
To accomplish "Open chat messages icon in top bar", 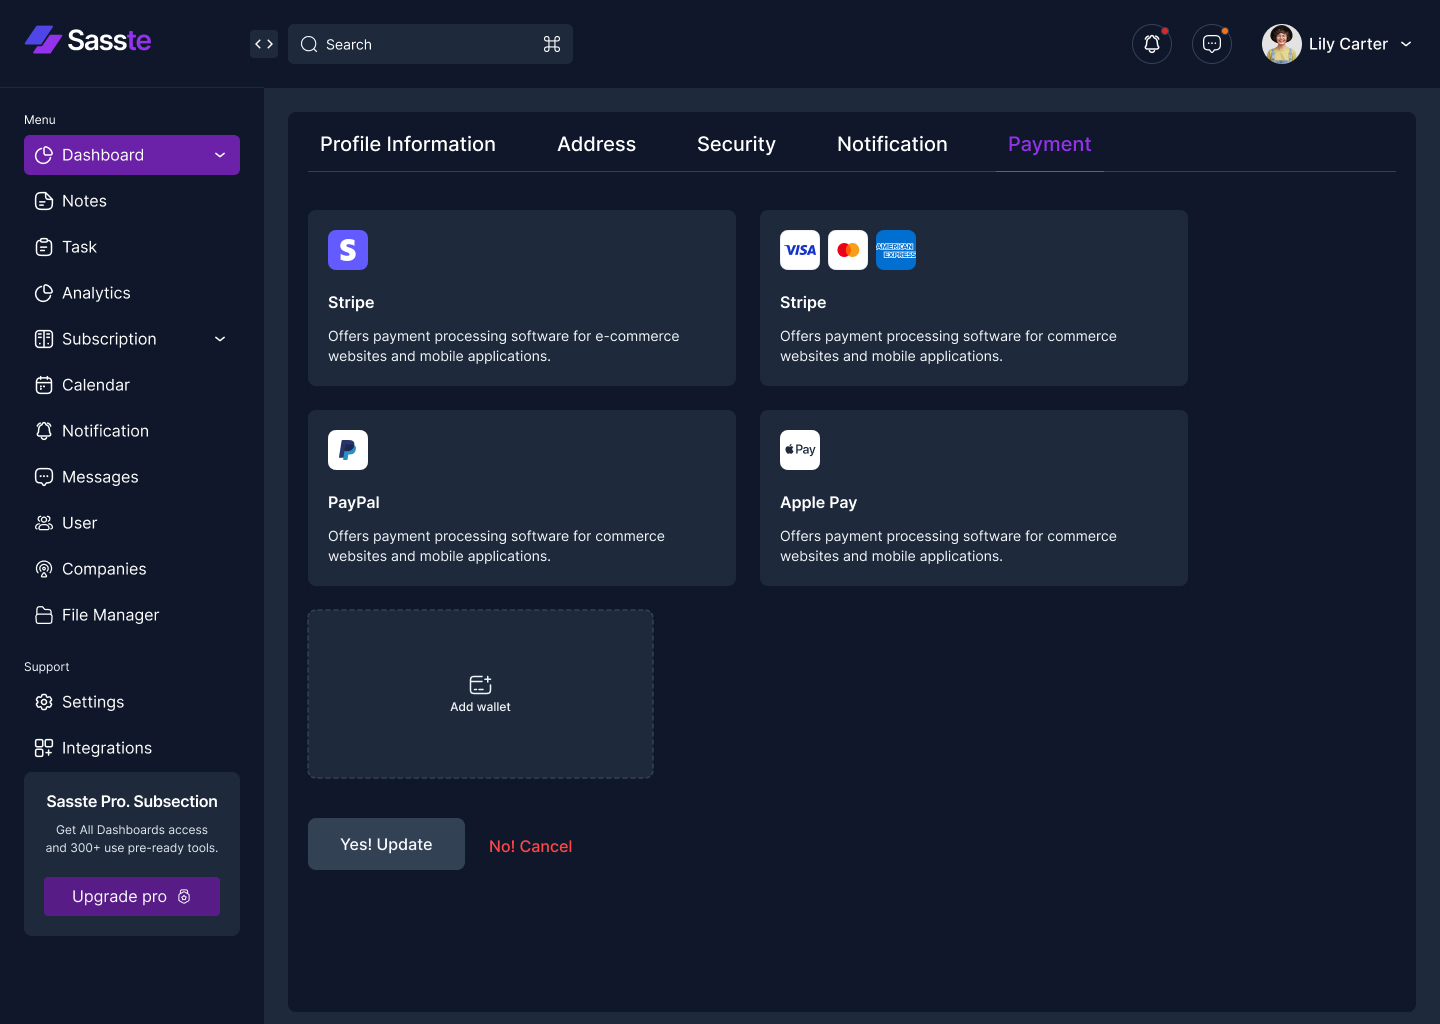I will [1212, 44].
